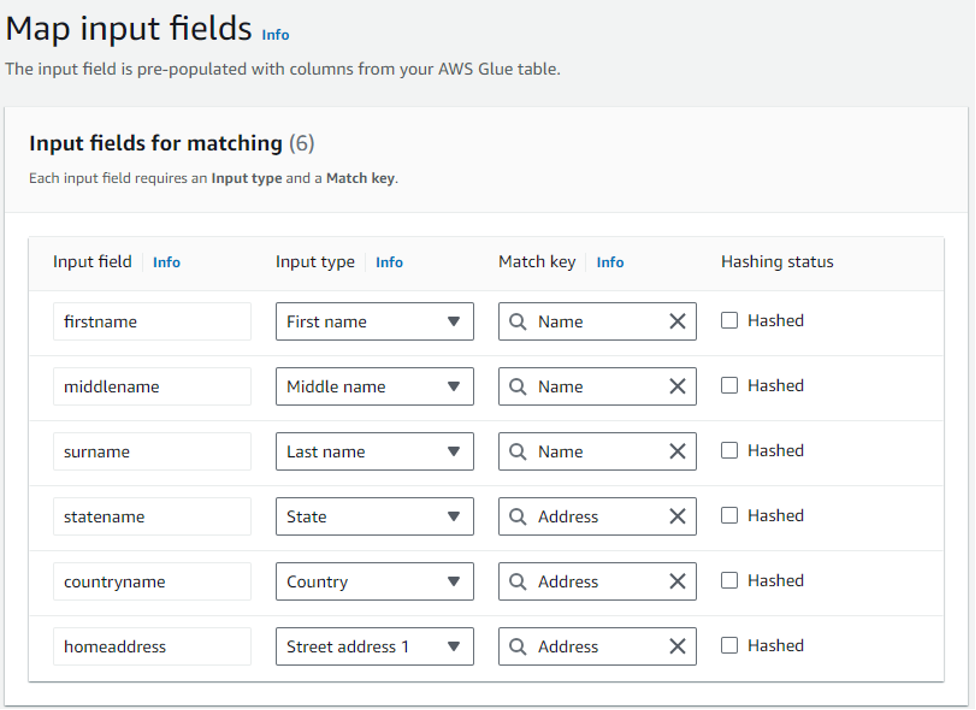Viewport: 976px width, 710px height.
Task: Check Hashed for the countryname field
Action: pos(730,581)
